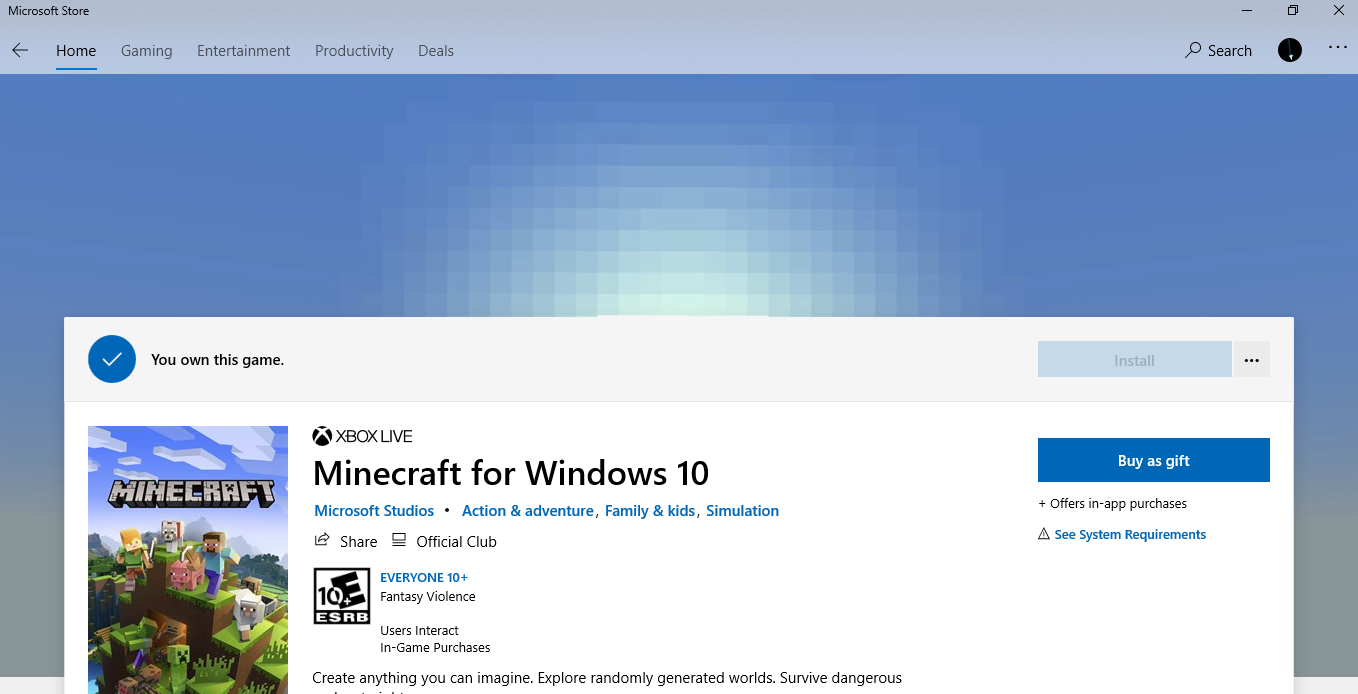Image resolution: width=1358 pixels, height=694 pixels.
Task: Click 'You own this game.' text
Action: [x=217, y=360]
